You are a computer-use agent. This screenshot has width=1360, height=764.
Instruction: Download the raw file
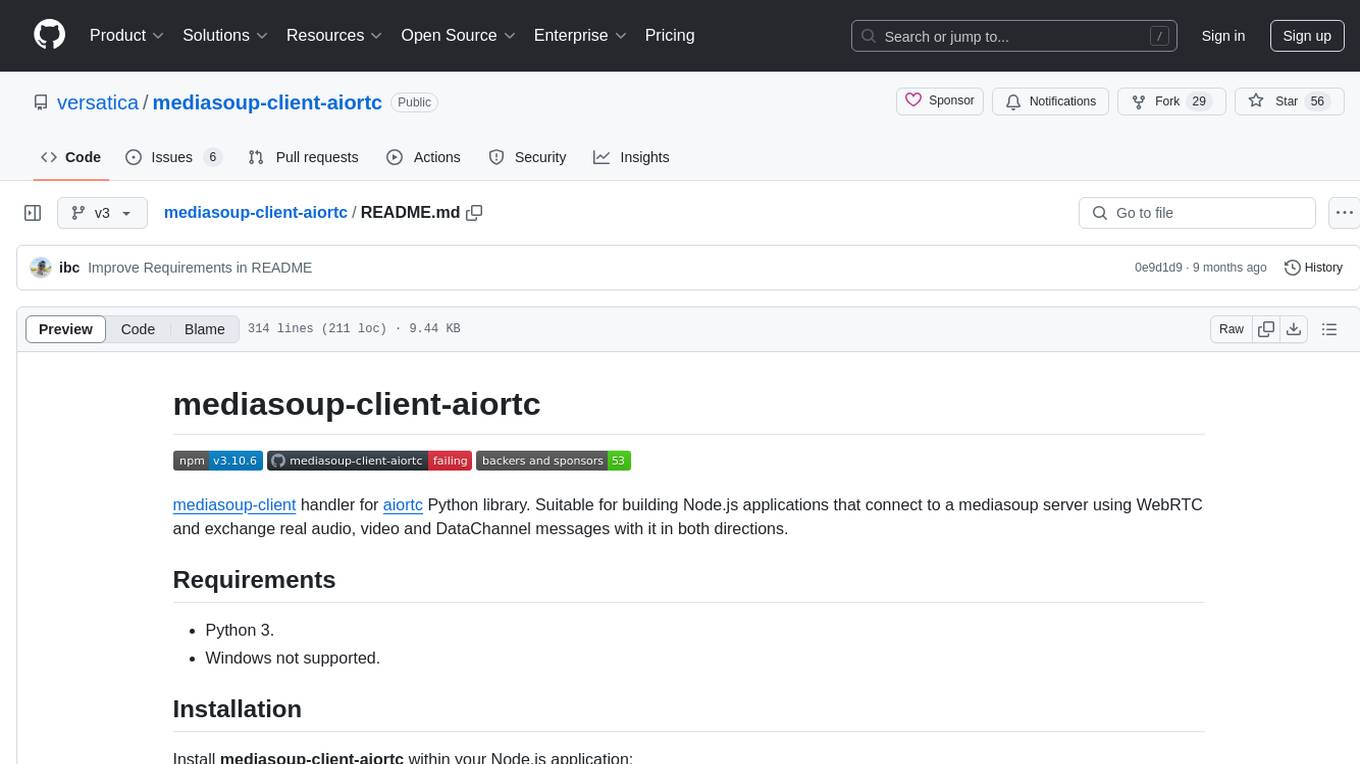click(1294, 329)
